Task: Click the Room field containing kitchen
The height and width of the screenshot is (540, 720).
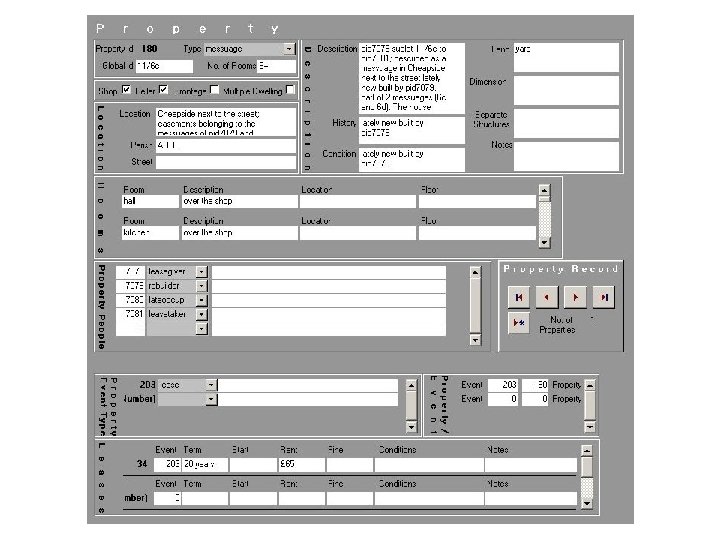Action: [150, 233]
